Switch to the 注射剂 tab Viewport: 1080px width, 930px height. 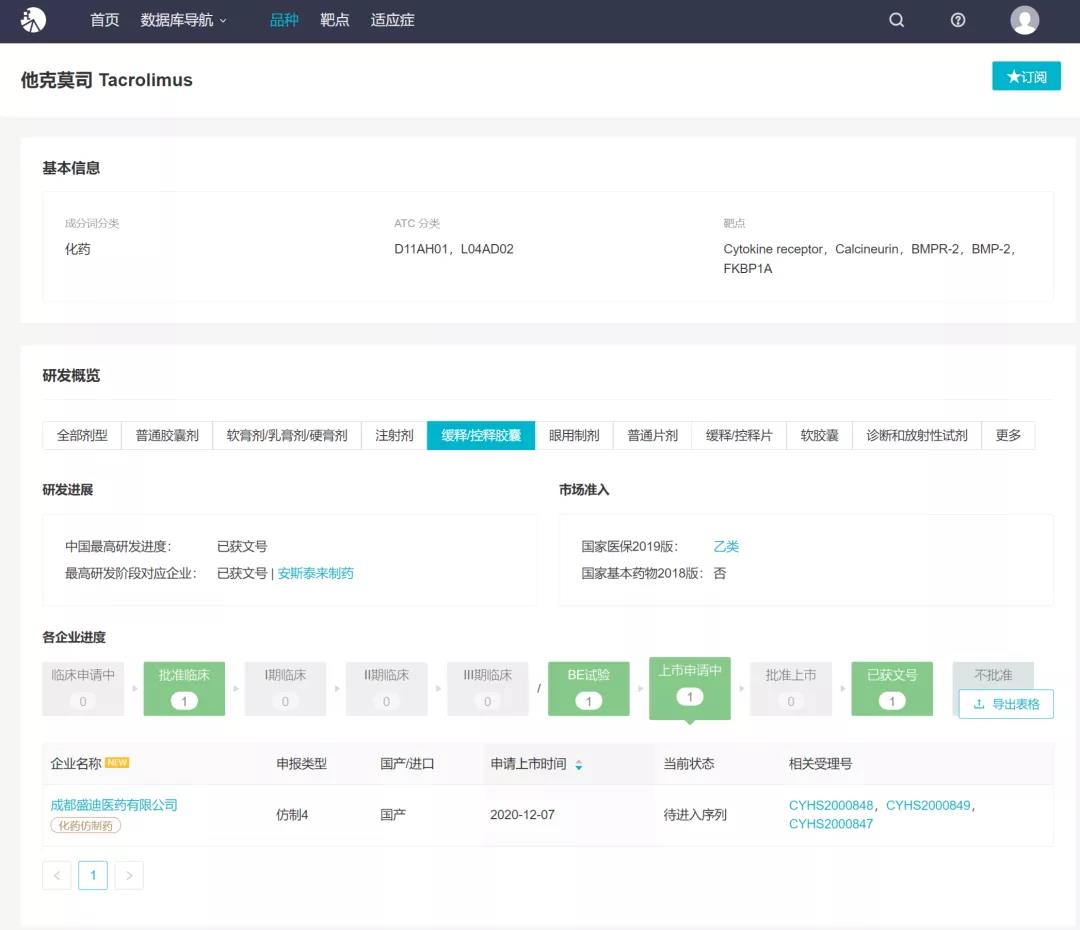coord(394,436)
